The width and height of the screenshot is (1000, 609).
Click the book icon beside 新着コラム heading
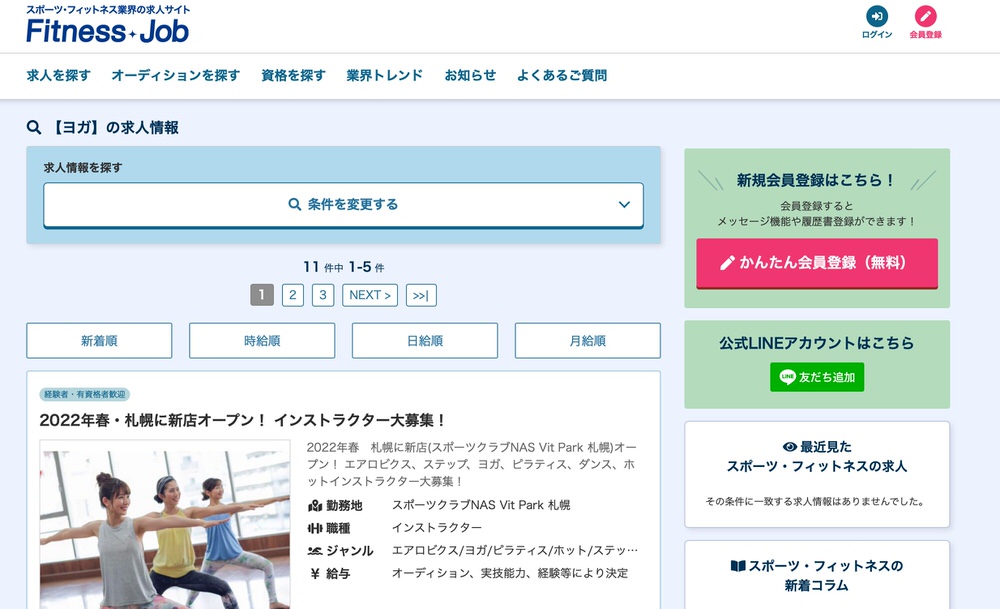click(738, 566)
